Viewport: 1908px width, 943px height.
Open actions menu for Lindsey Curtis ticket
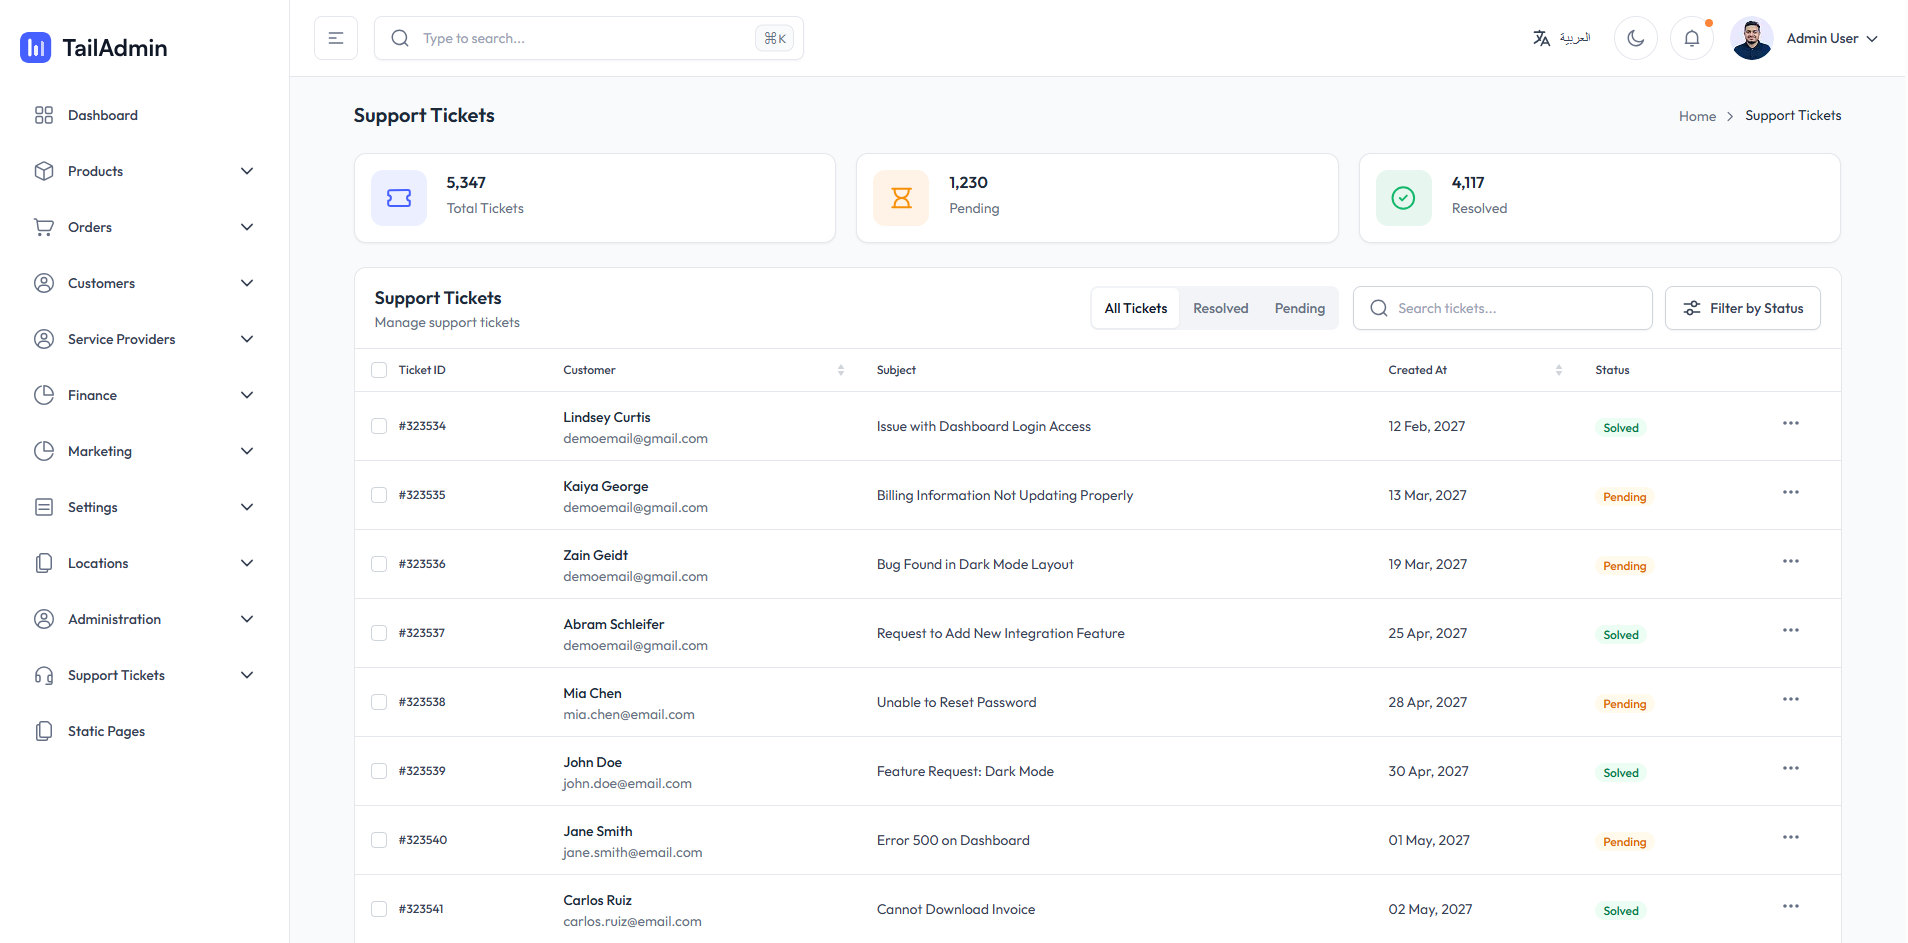click(1790, 424)
